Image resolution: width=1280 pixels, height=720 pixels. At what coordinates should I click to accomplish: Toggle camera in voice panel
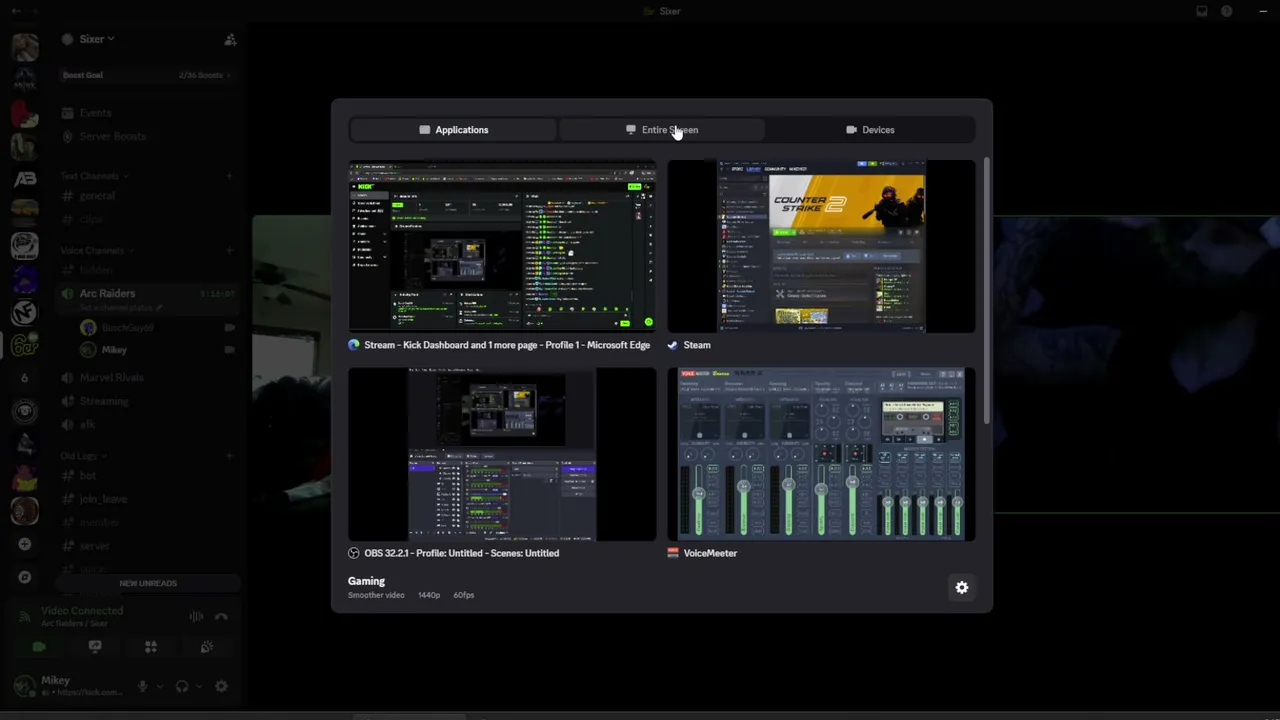pyautogui.click(x=39, y=647)
